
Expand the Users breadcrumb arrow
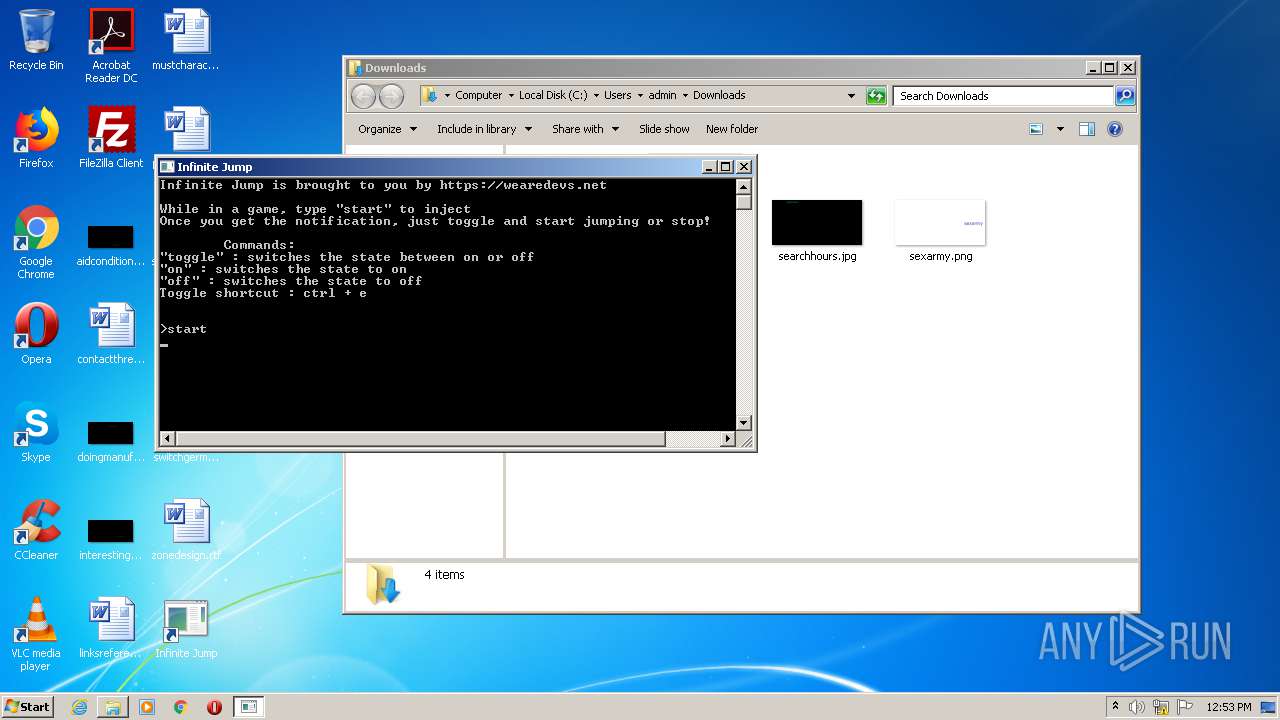click(640, 96)
